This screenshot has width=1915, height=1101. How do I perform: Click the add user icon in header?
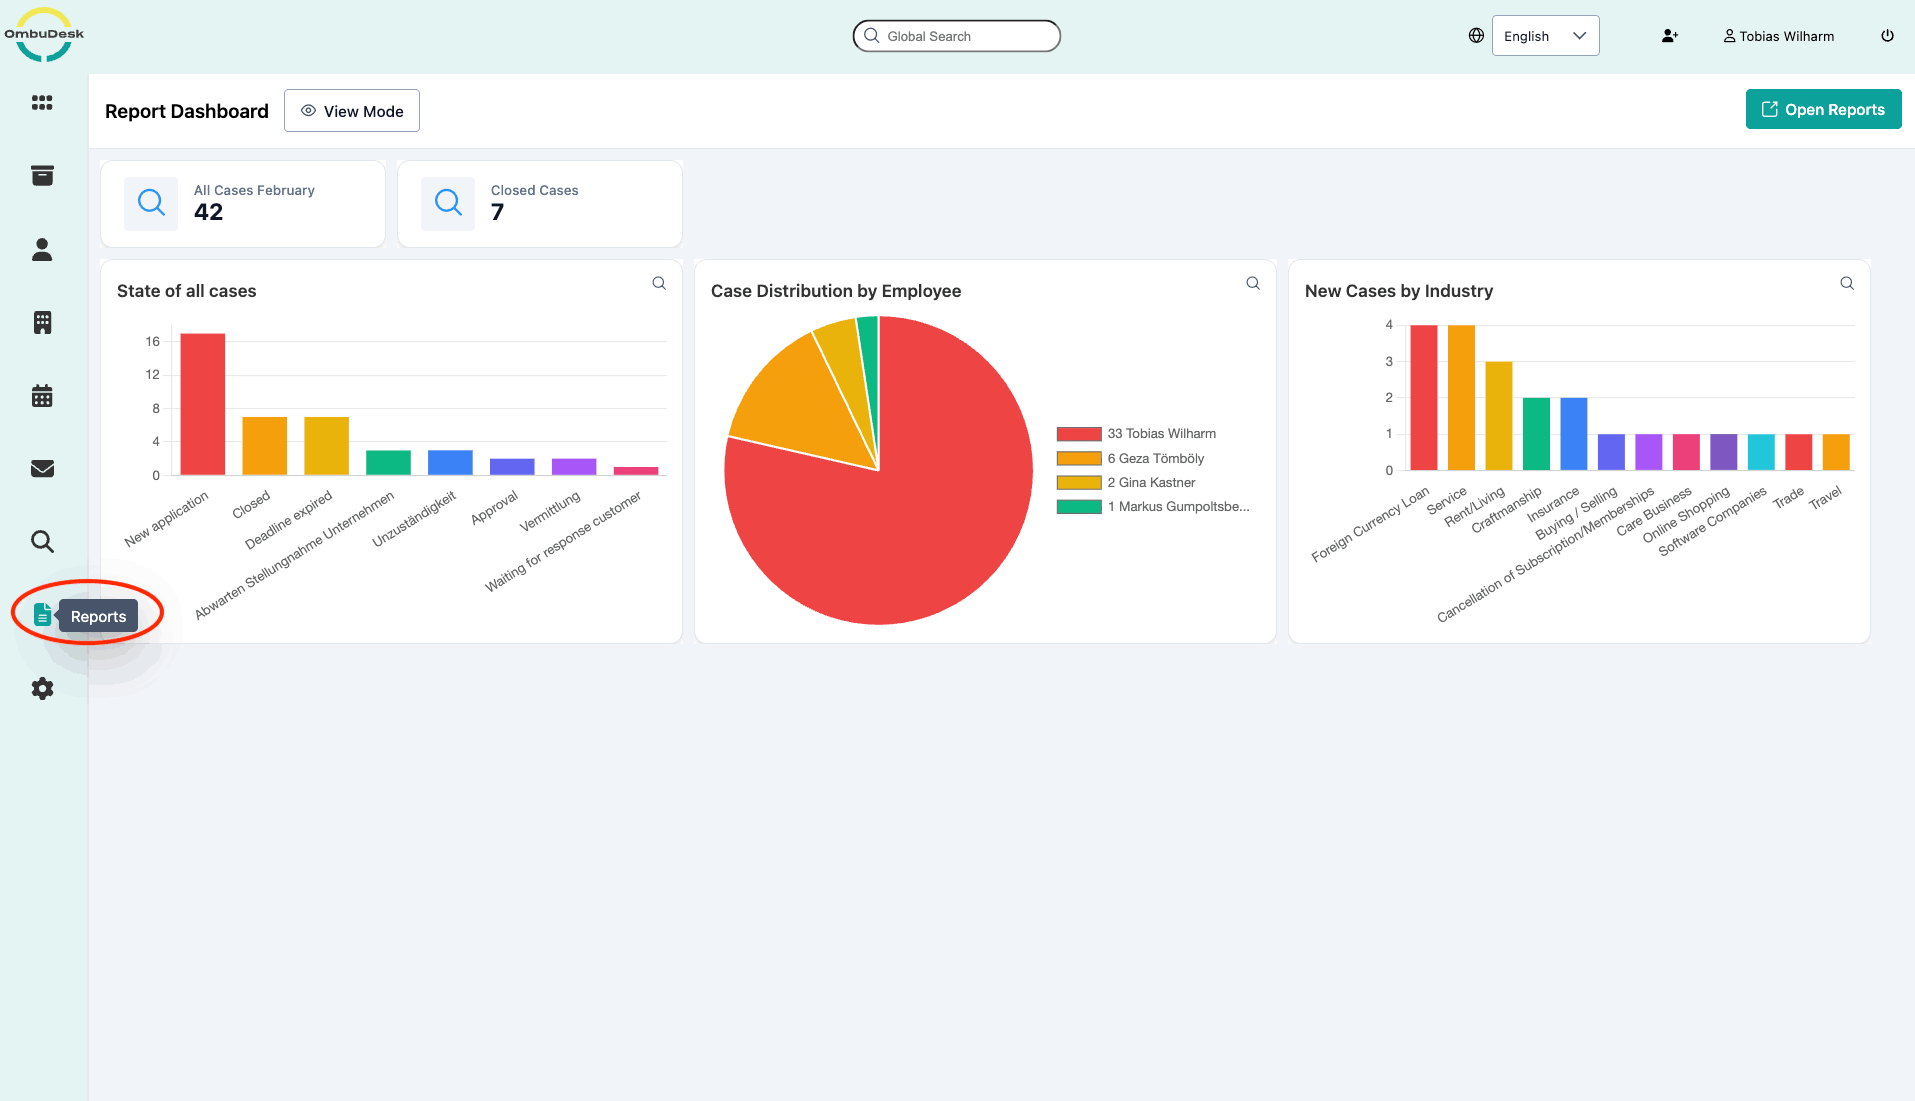click(1669, 36)
